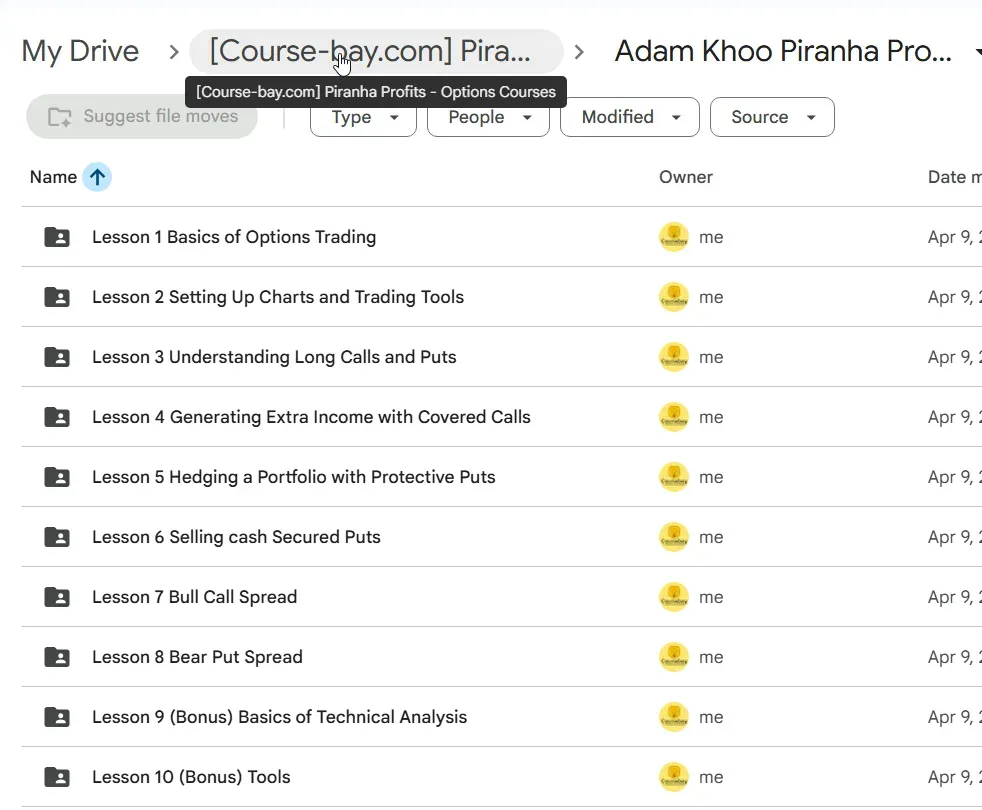Open the Modified filter dropdown
The image size is (982, 810).
(629, 117)
